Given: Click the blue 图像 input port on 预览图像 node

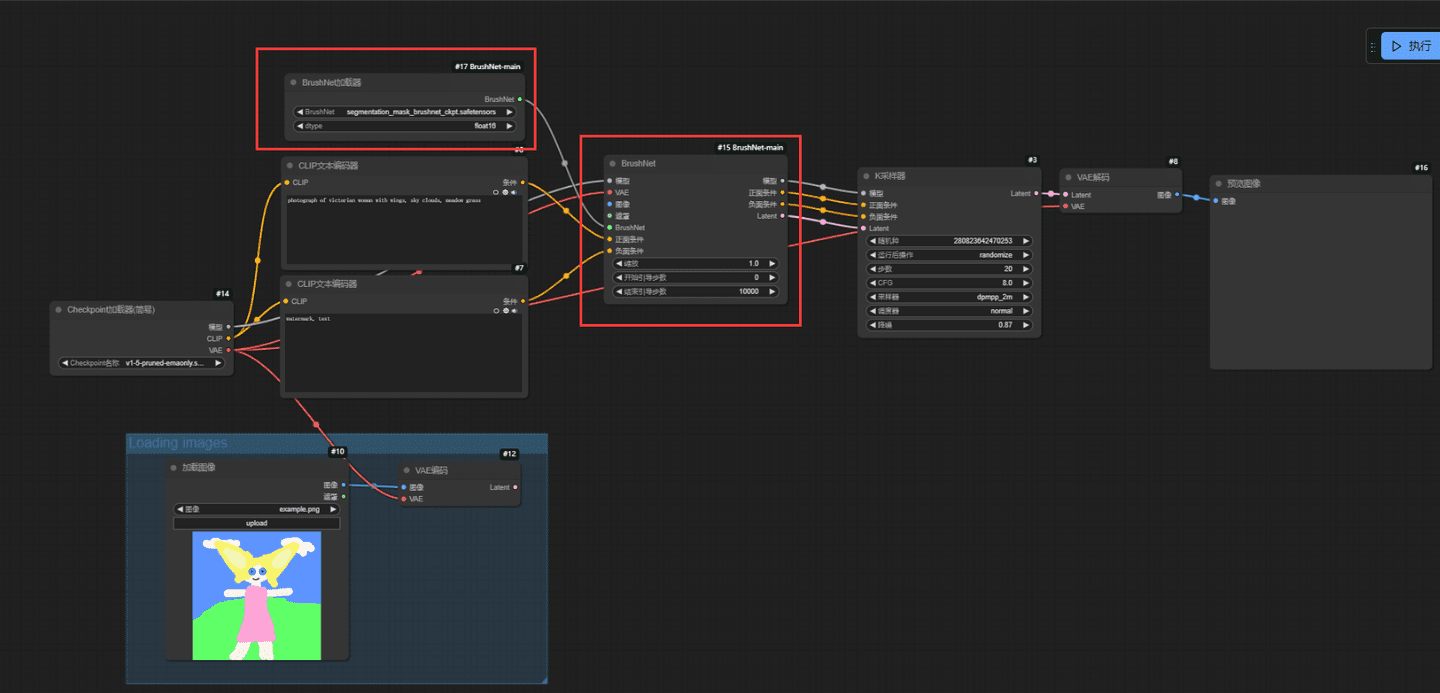Looking at the screenshot, I should pyautogui.click(x=1216, y=201).
